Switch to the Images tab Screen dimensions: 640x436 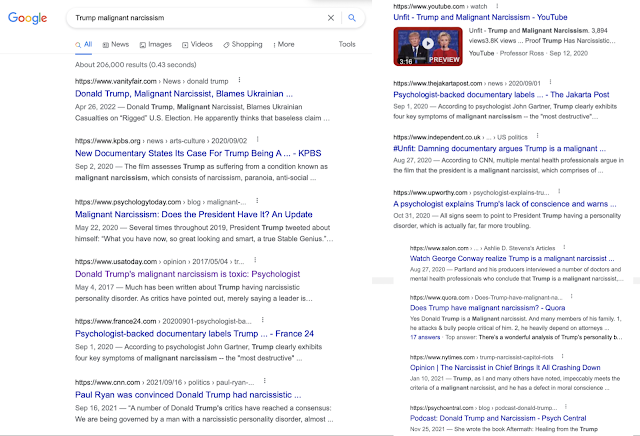click(x=156, y=44)
